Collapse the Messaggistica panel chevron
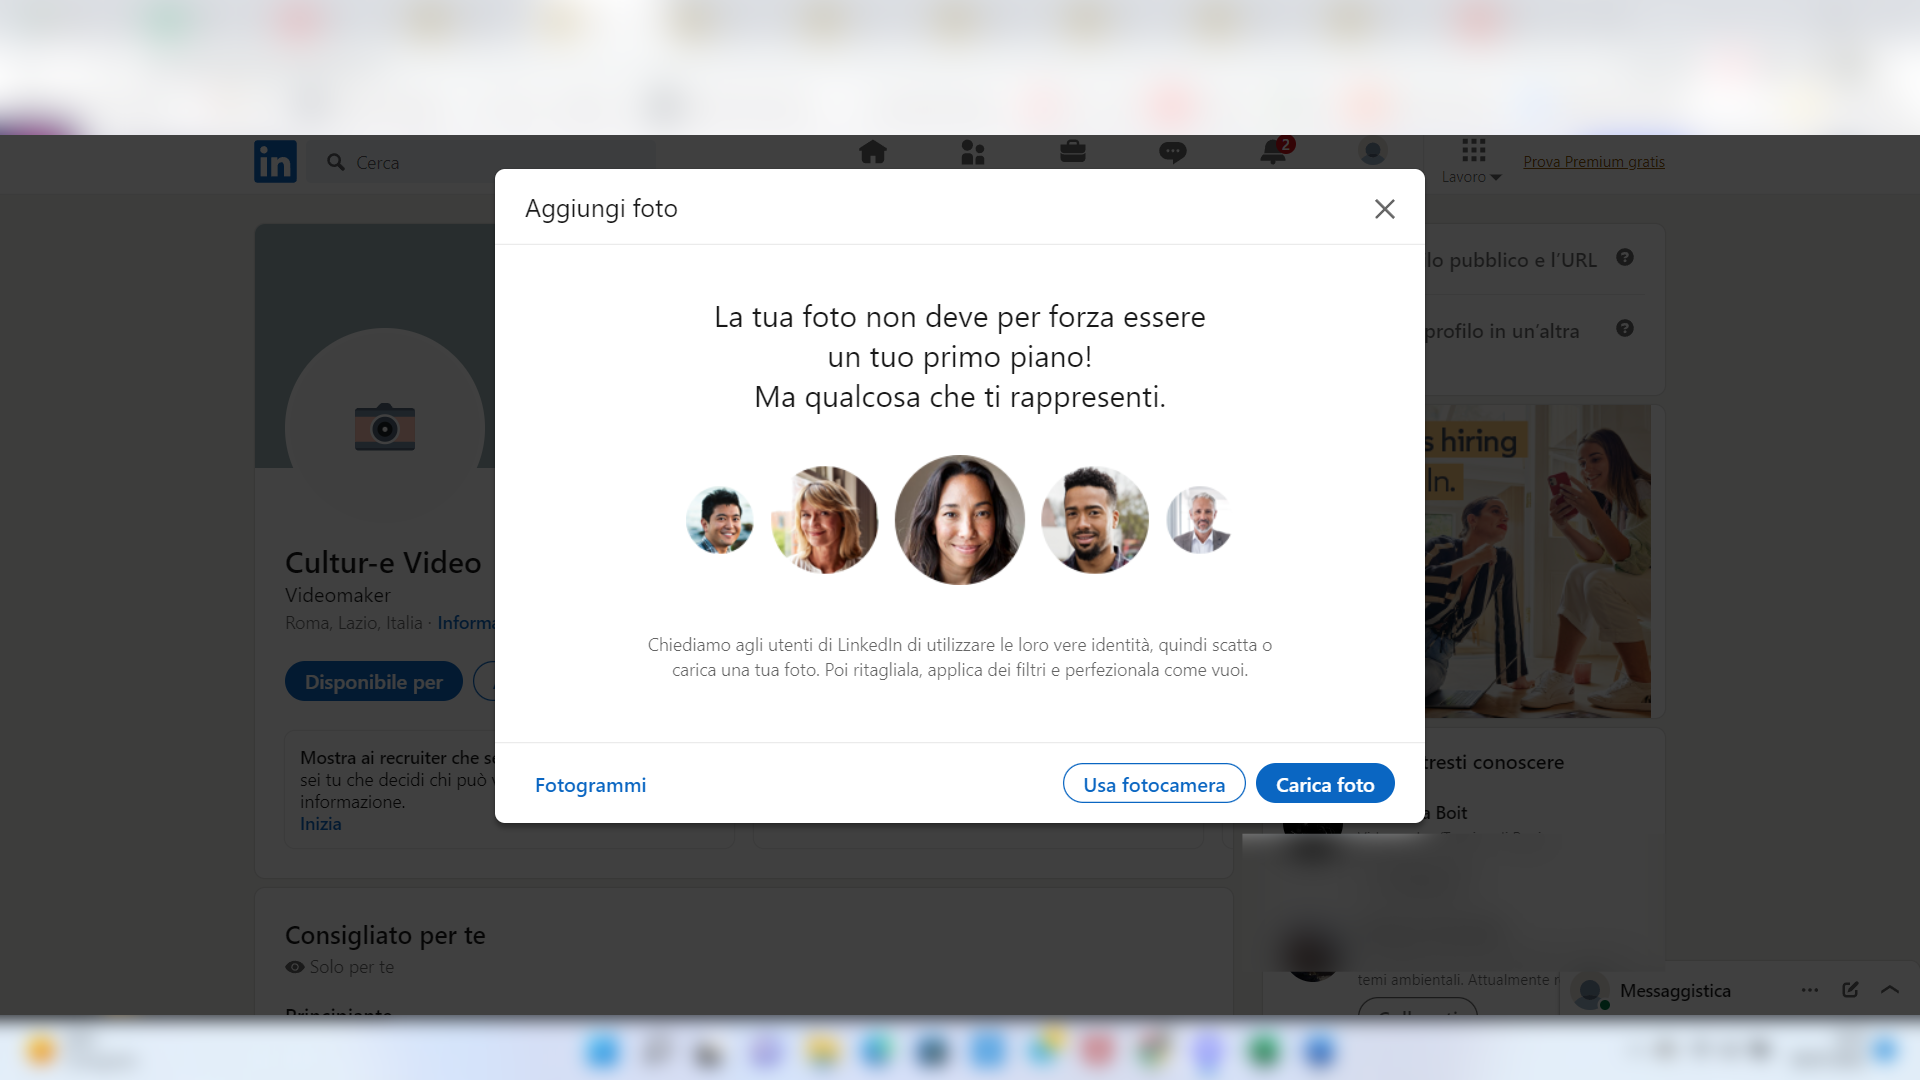Viewport: 1920px width, 1080px height. (x=1889, y=990)
